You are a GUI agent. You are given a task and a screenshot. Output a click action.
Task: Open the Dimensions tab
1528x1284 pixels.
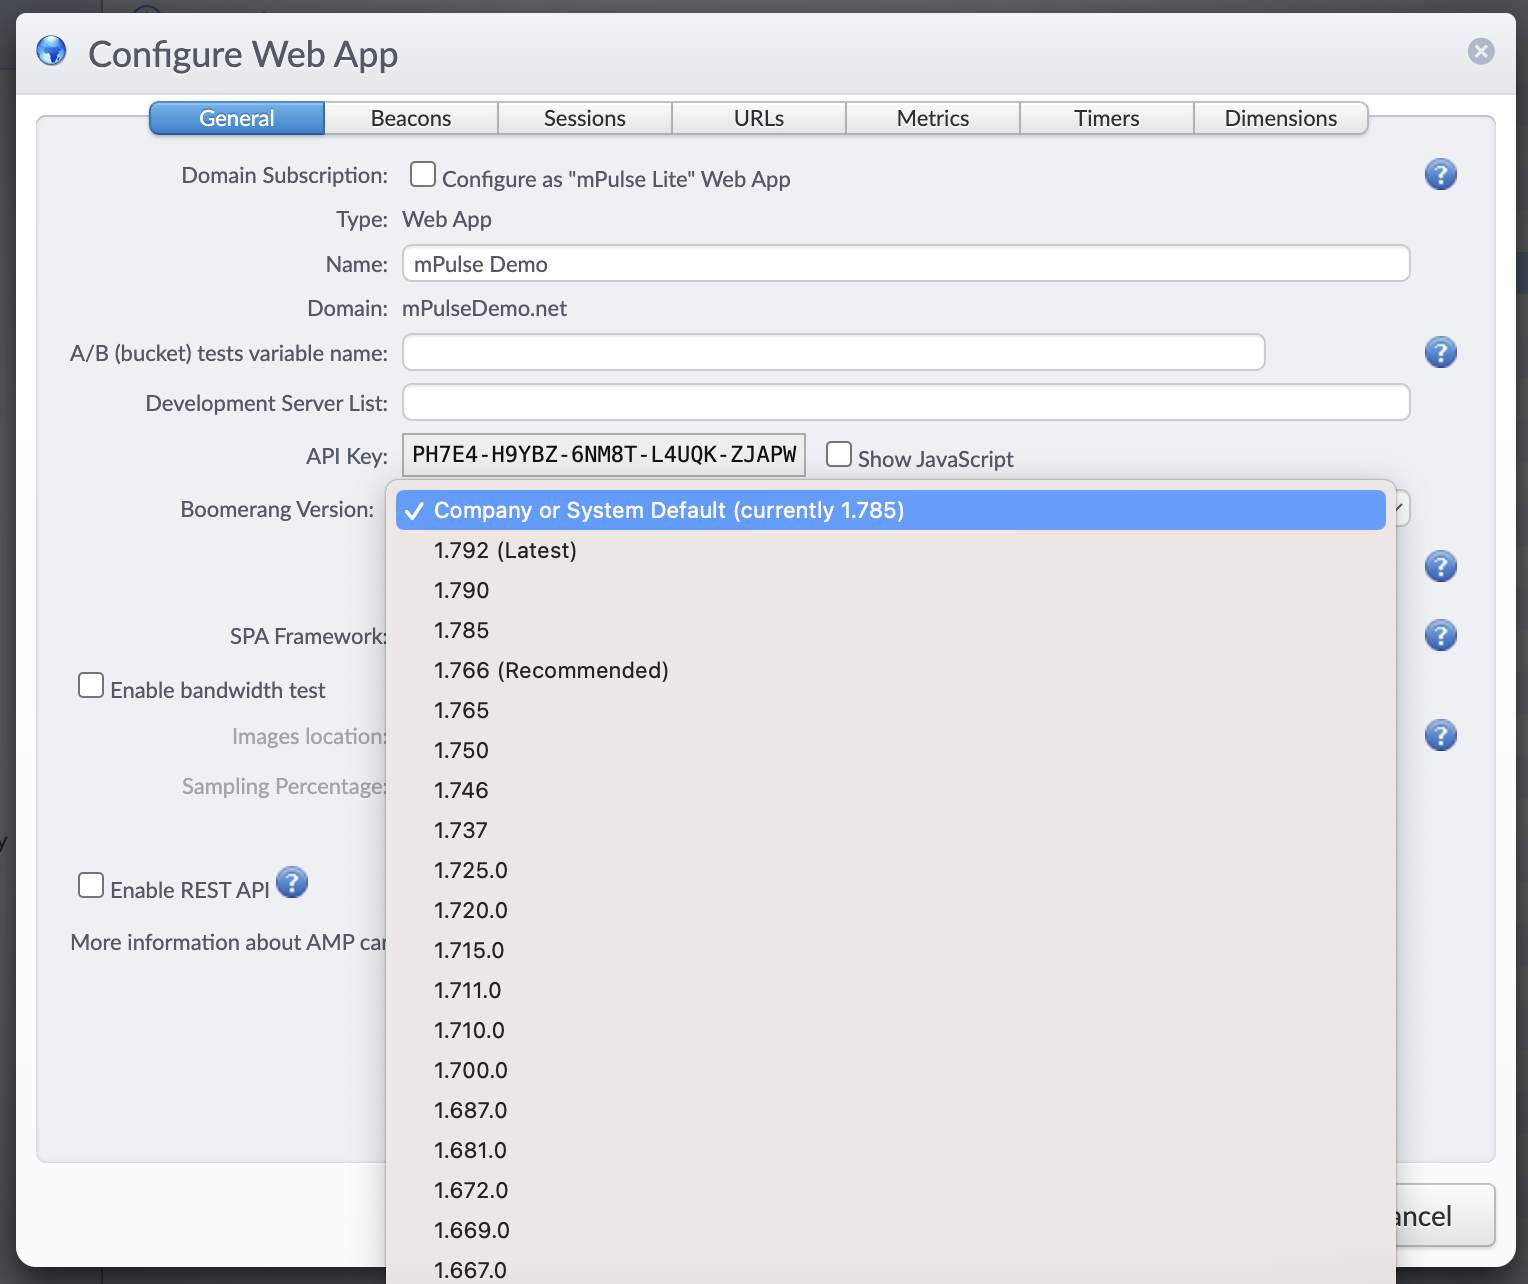click(x=1280, y=119)
